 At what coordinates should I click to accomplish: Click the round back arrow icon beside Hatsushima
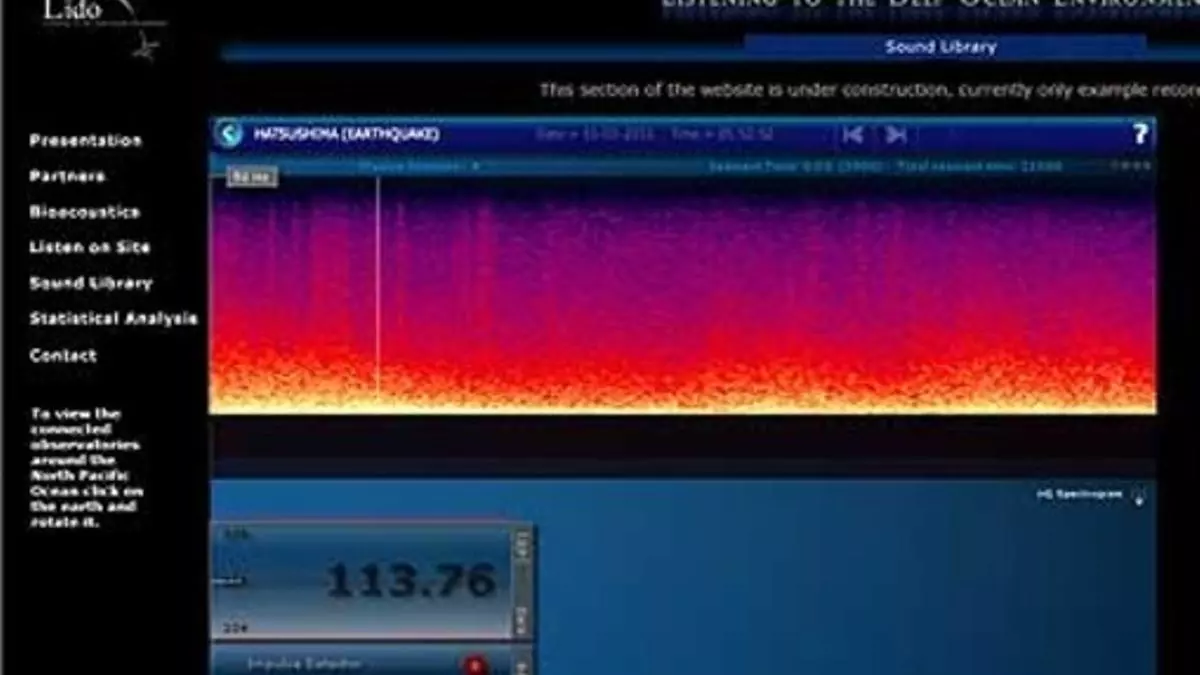click(230, 134)
